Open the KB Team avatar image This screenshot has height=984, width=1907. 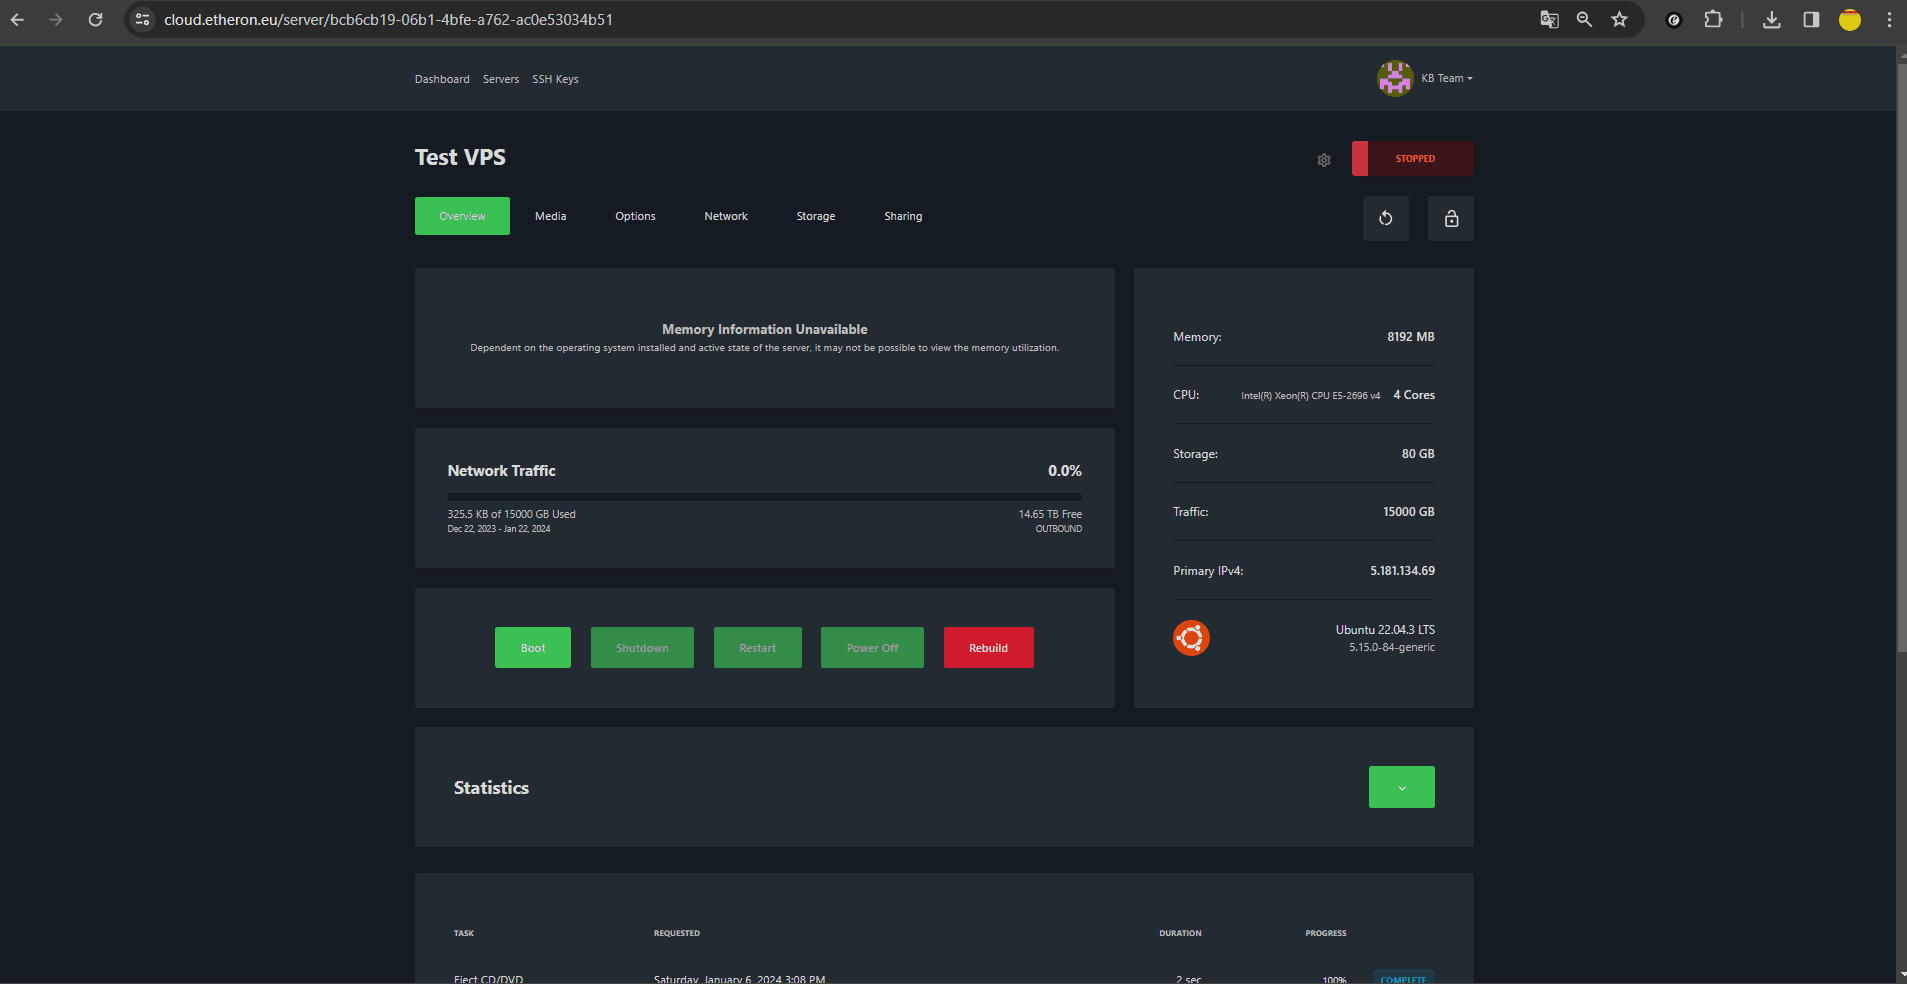[x=1394, y=78]
